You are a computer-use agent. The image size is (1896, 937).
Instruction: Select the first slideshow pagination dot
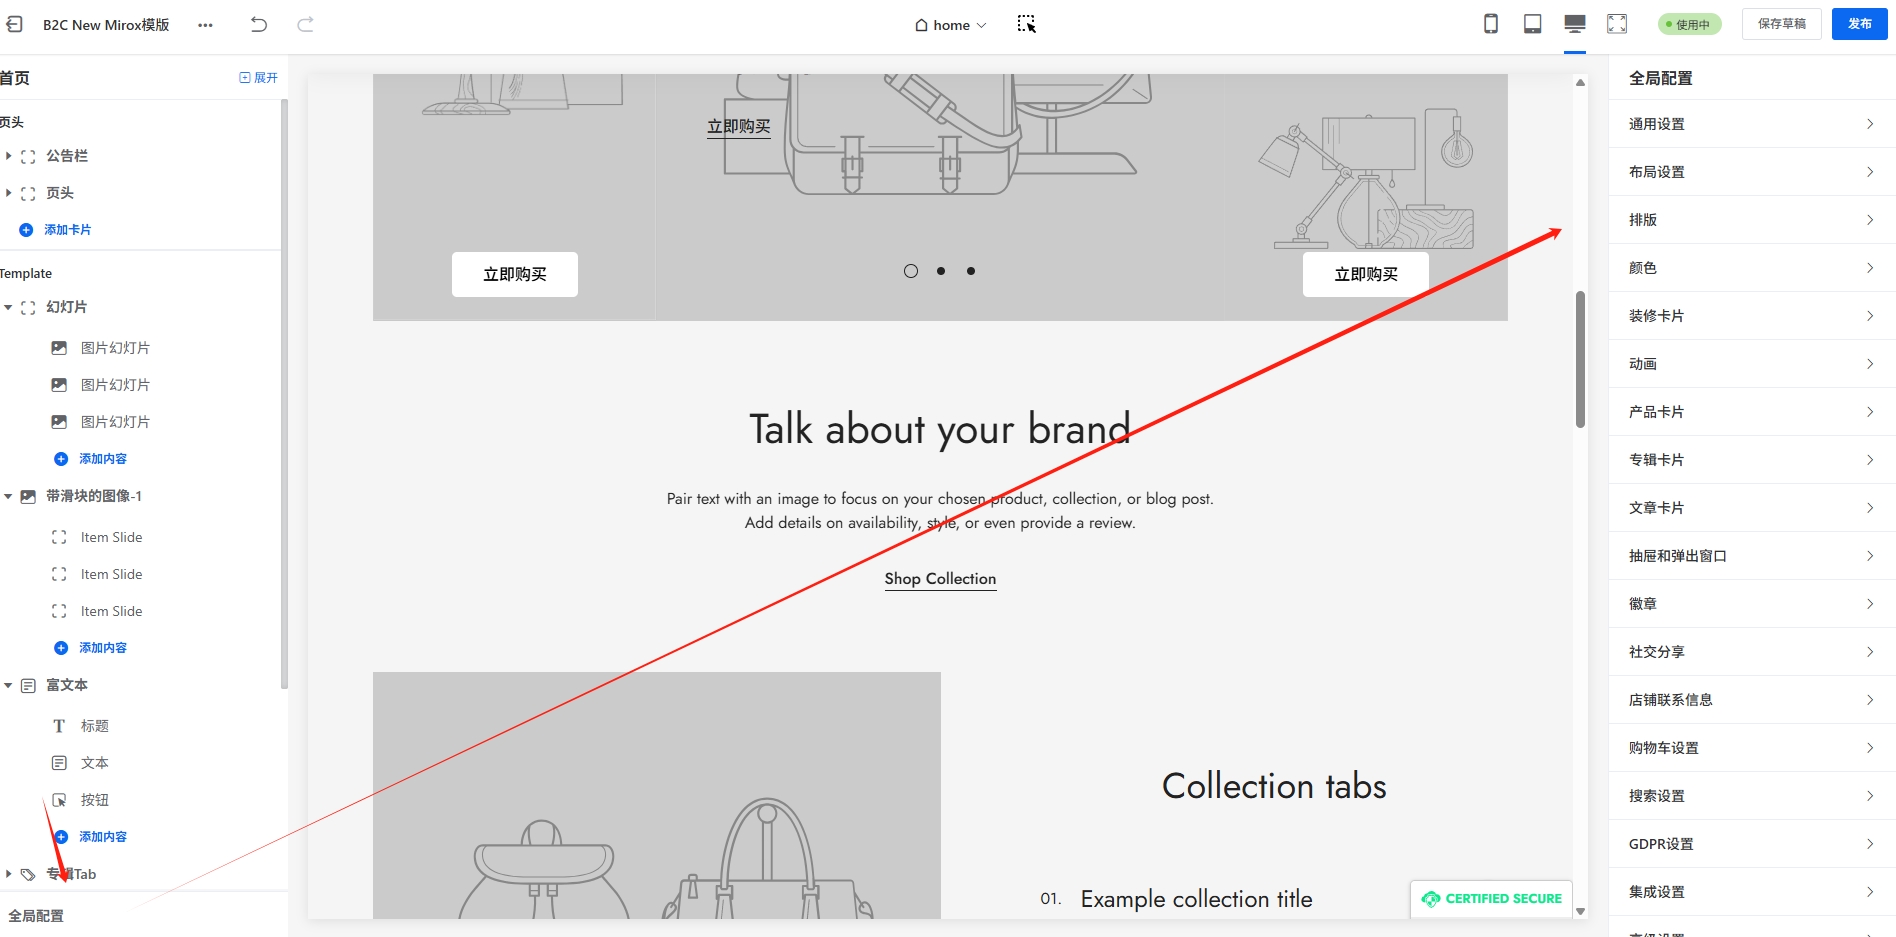coord(911,271)
